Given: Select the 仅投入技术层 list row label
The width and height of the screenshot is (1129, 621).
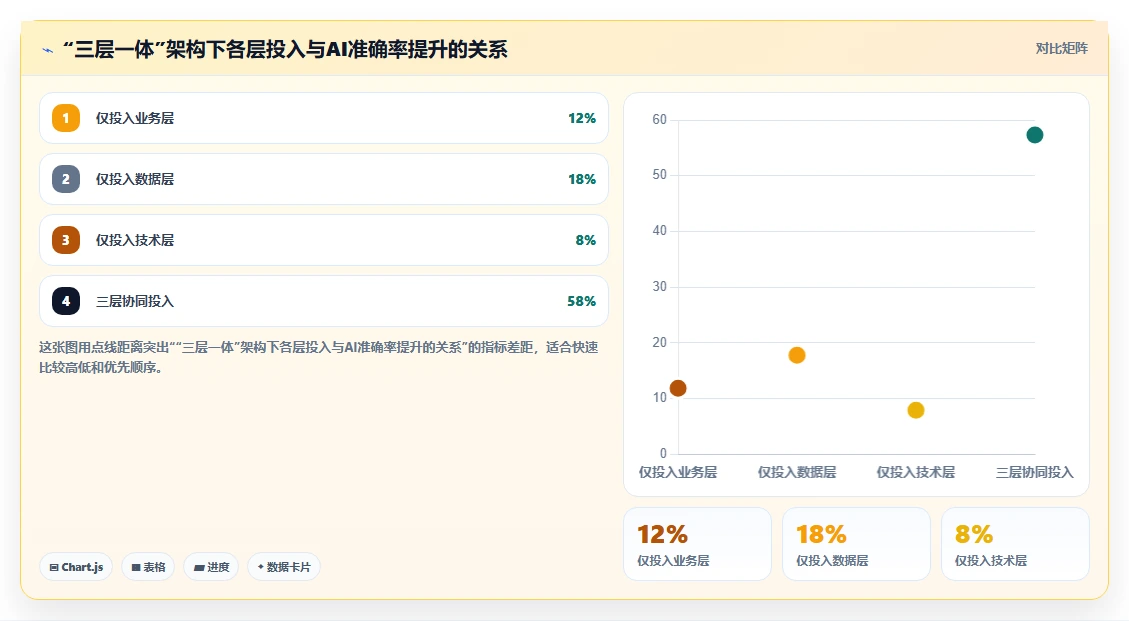Looking at the screenshot, I should click(x=135, y=240).
